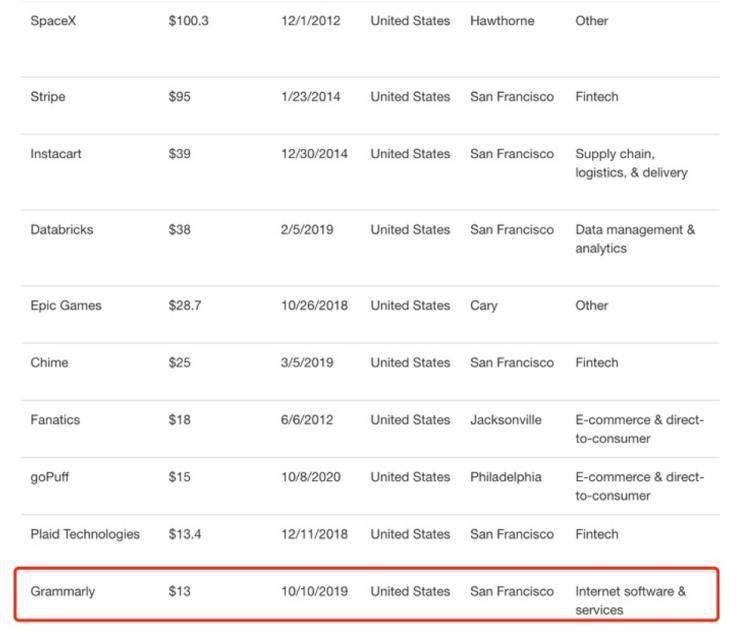
Task: Click the highlighted Grammarly name
Action: coord(63,591)
